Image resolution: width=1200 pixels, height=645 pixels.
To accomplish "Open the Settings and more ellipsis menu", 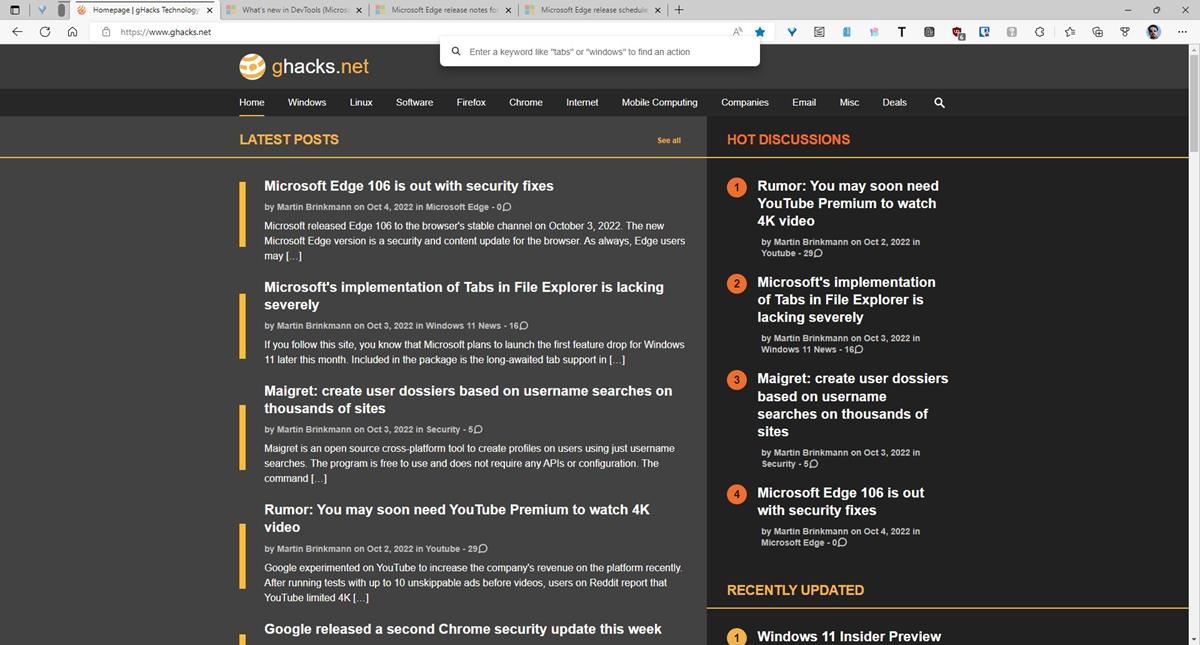I will coord(1182,31).
